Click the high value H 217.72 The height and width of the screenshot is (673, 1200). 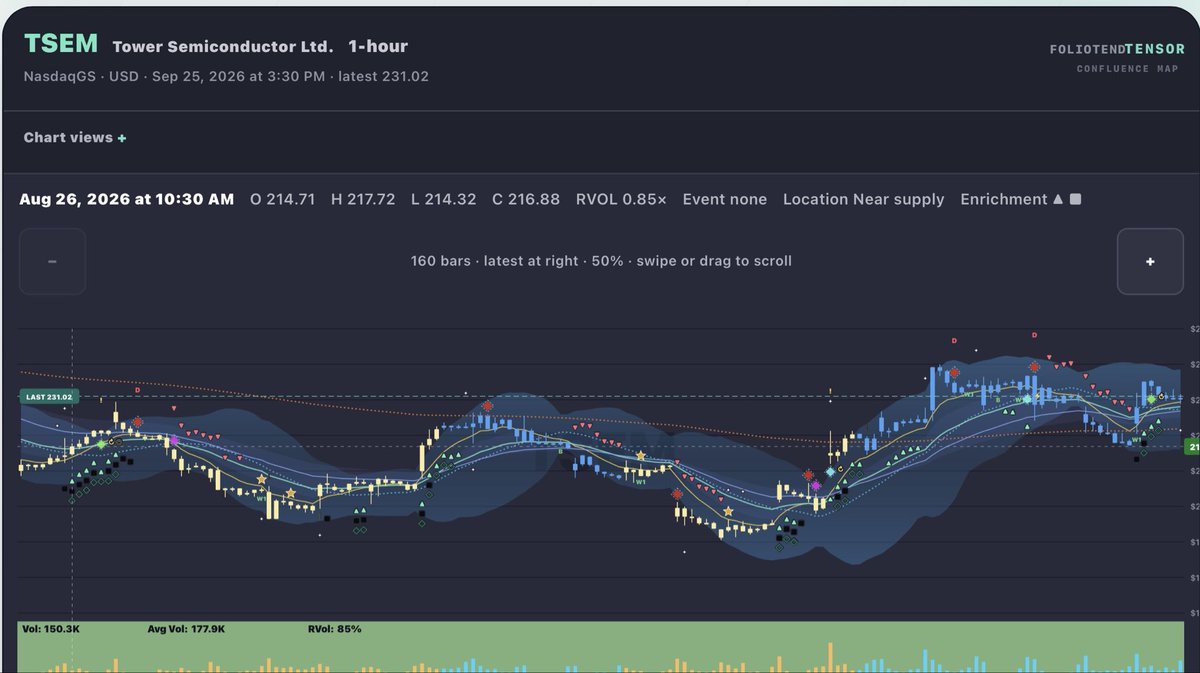(363, 199)
